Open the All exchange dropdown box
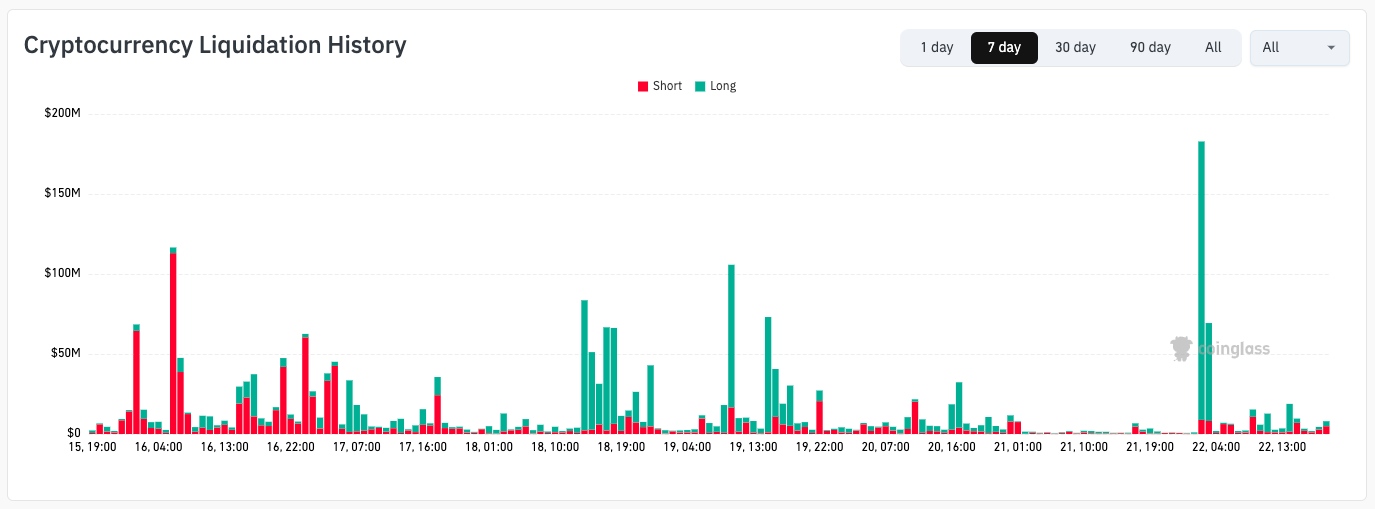1375x509 pixels. coord(1298,47)
